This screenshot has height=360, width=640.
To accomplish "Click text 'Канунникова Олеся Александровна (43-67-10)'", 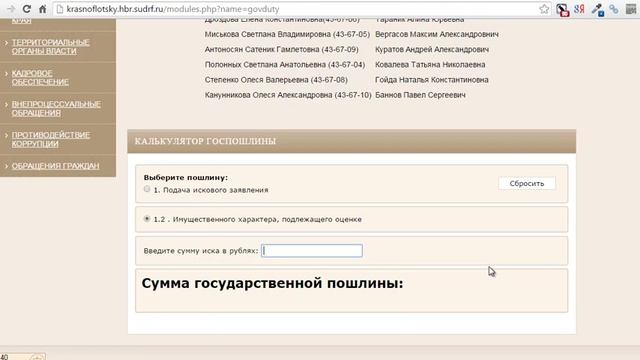I will point(288,95).
